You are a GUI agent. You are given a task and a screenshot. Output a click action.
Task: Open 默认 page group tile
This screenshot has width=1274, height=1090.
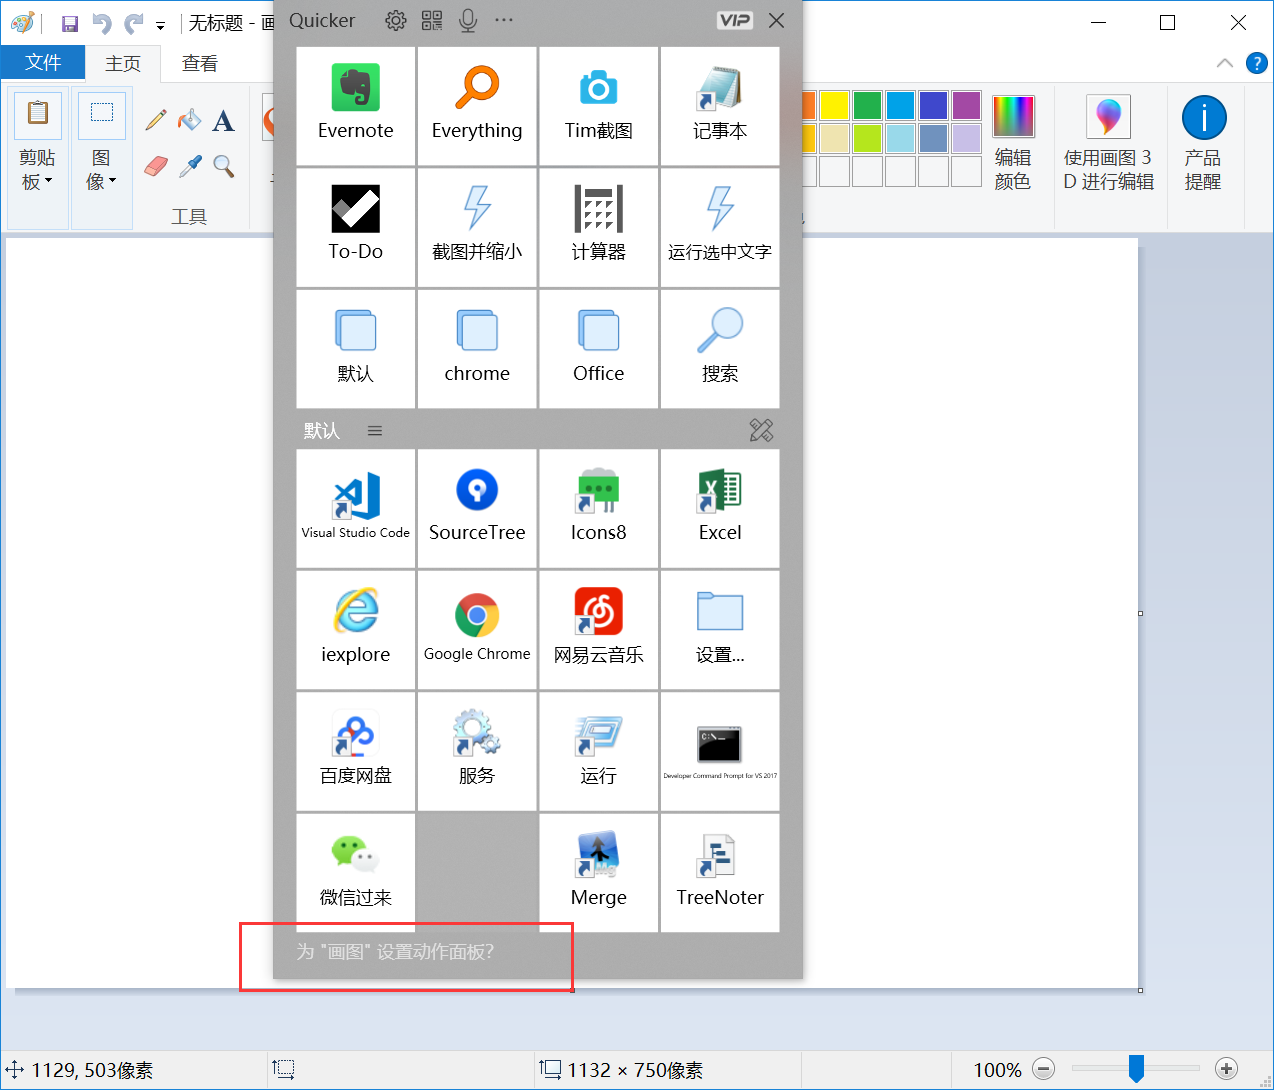(x=356, y=349)
